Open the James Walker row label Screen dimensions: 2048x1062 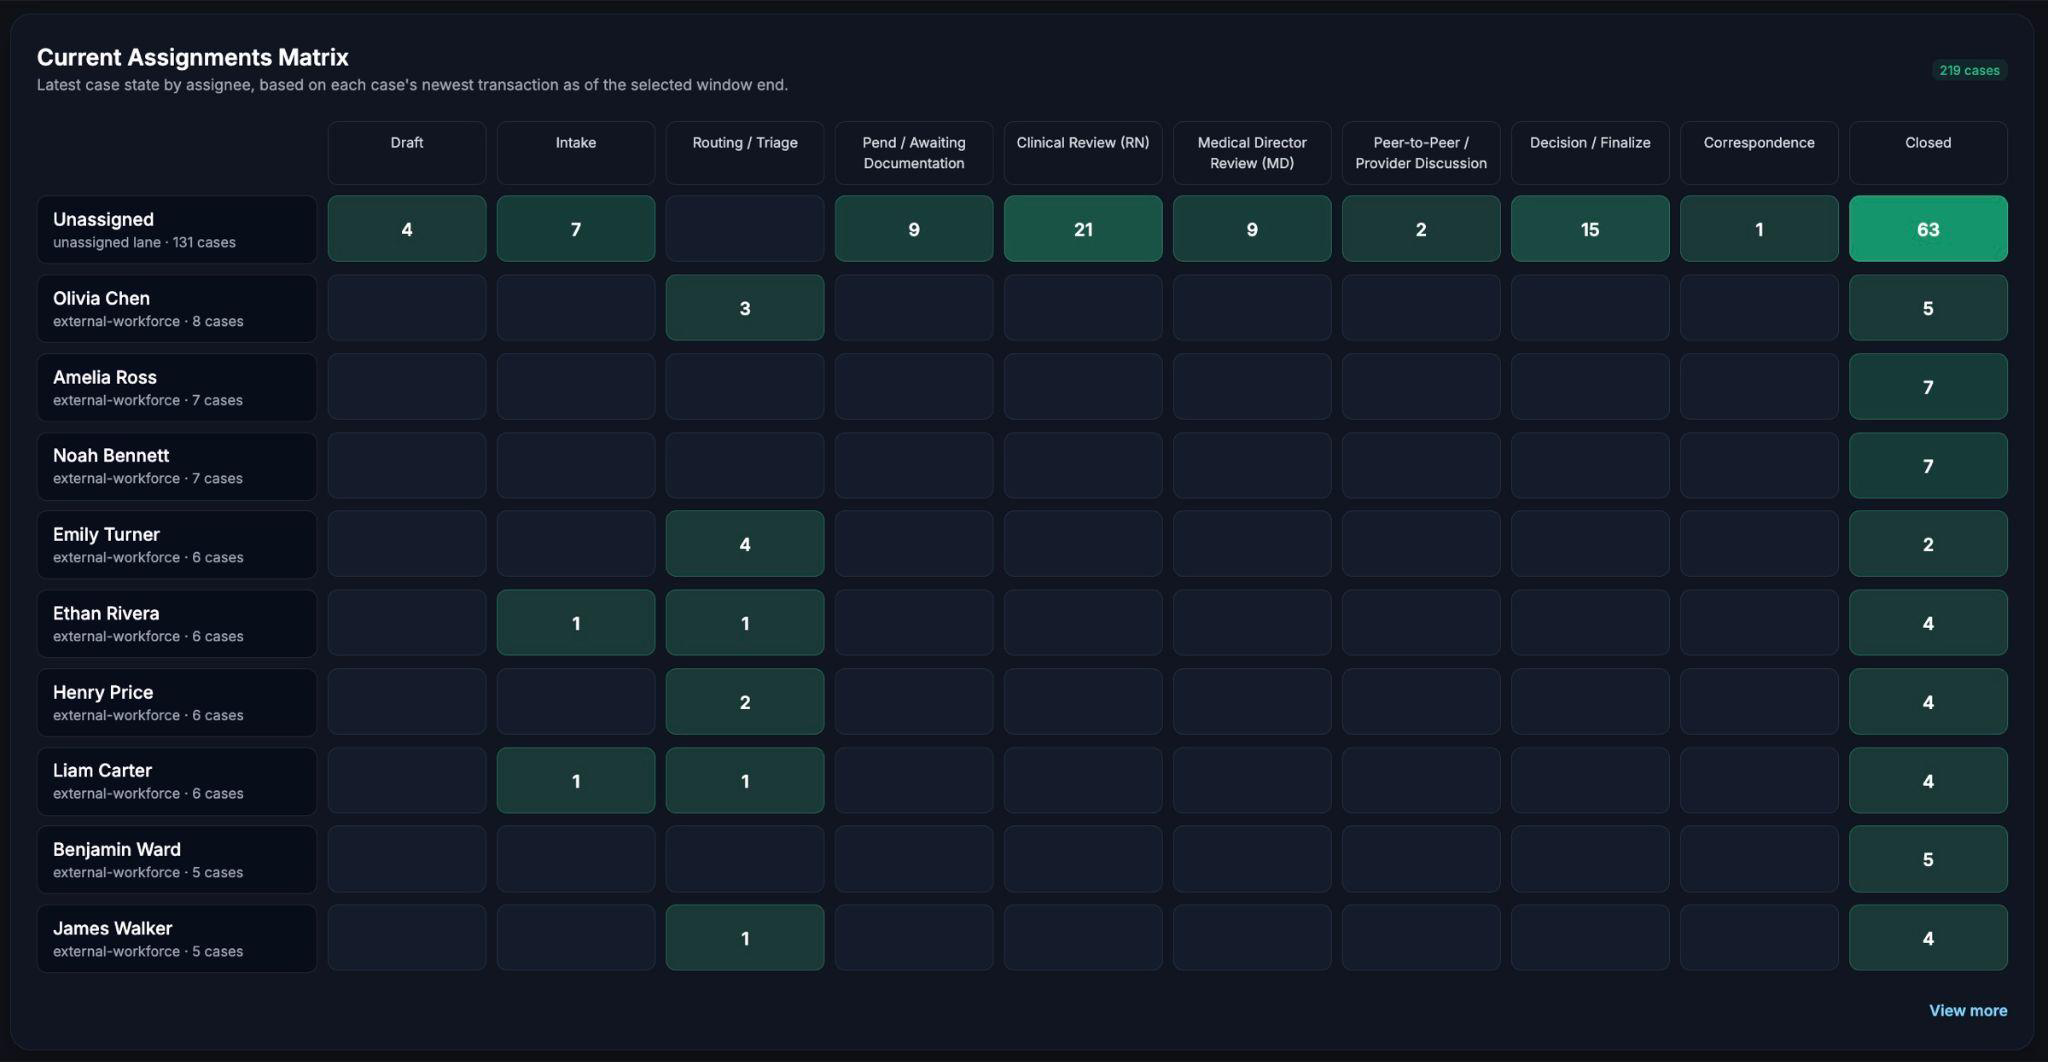(x=177, y=938)
